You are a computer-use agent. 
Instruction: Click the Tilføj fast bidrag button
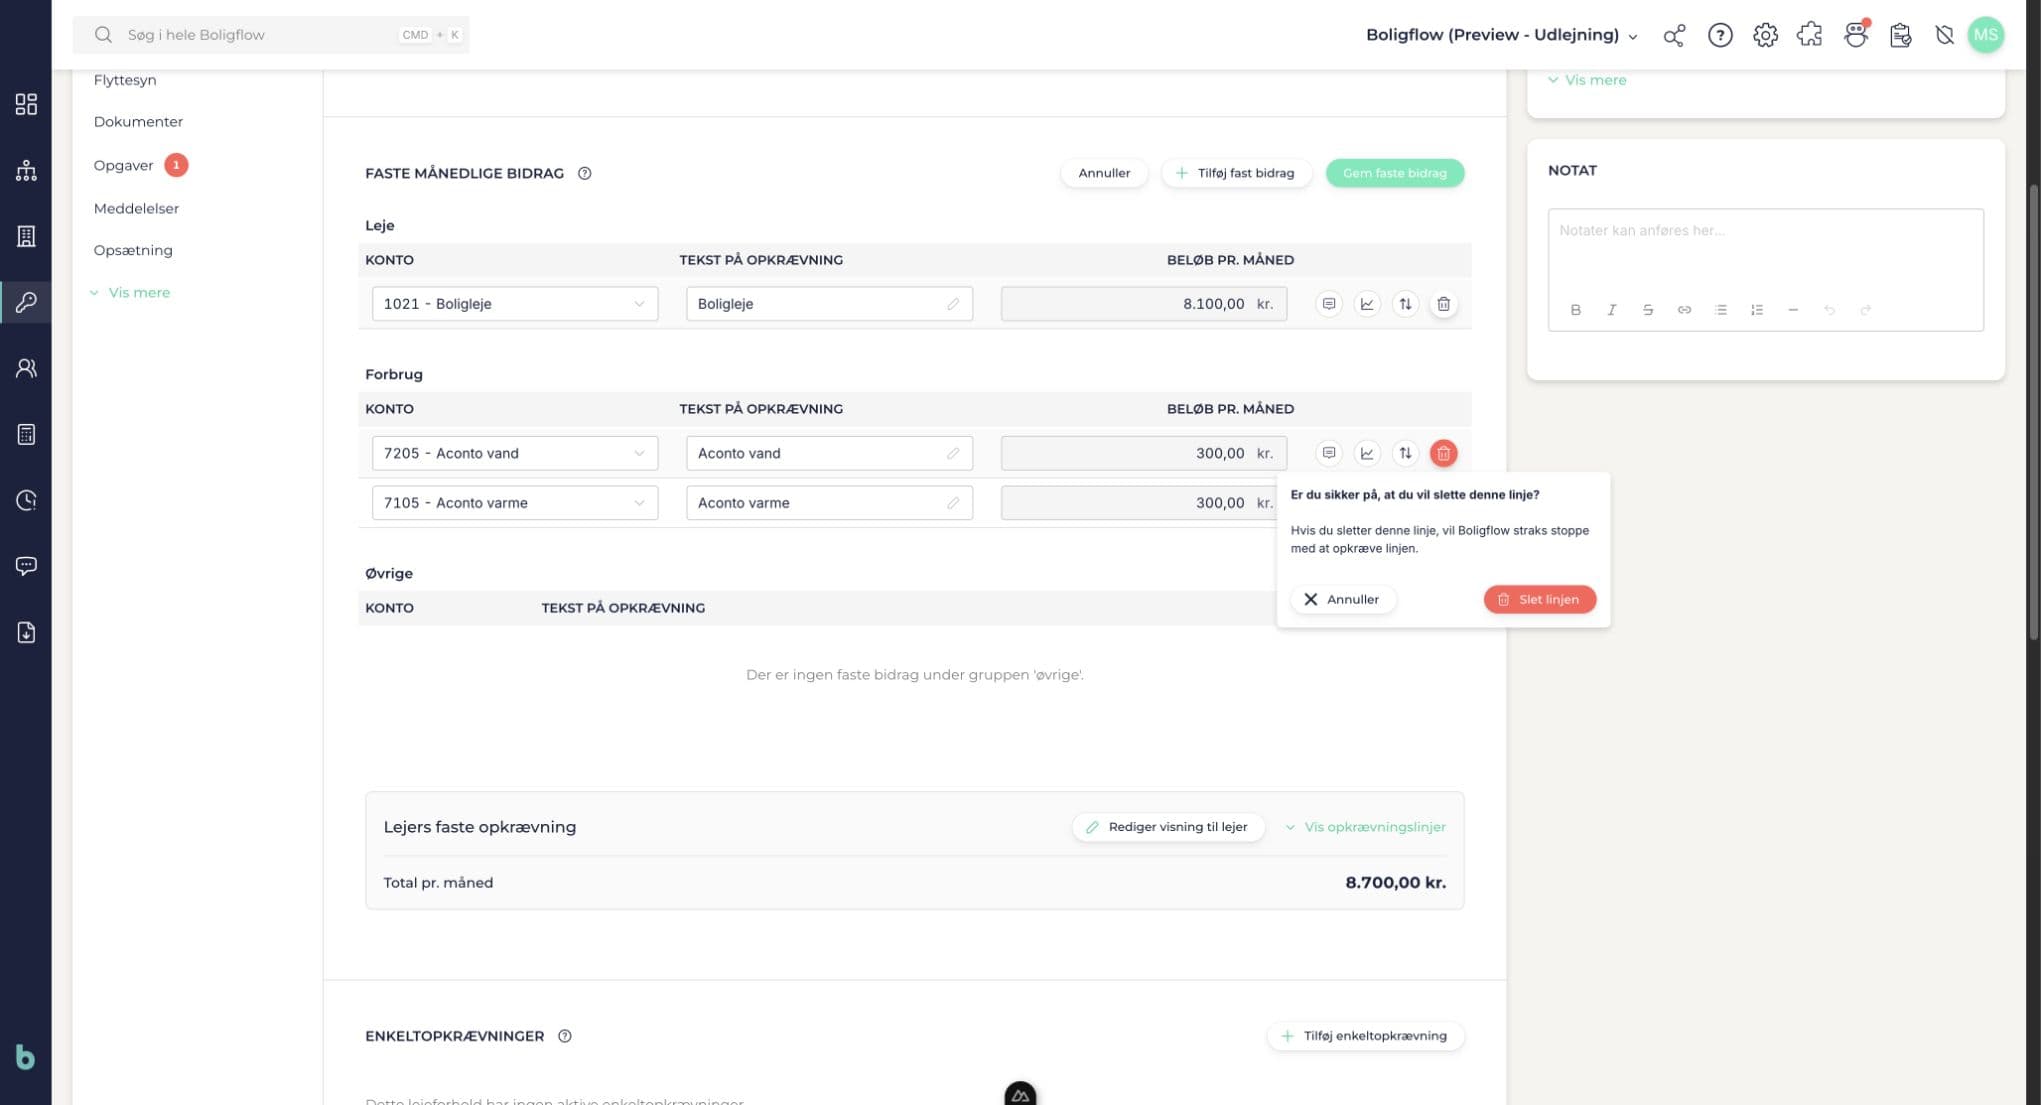(1236, 173)
